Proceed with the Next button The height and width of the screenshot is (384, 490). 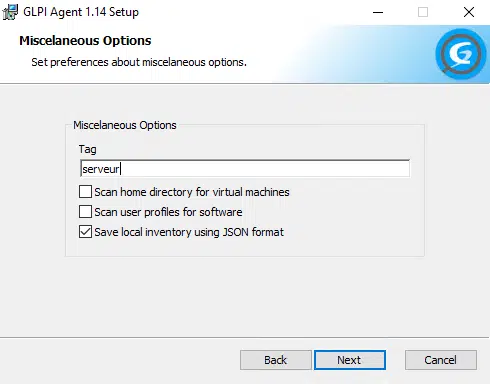(350, 360)
